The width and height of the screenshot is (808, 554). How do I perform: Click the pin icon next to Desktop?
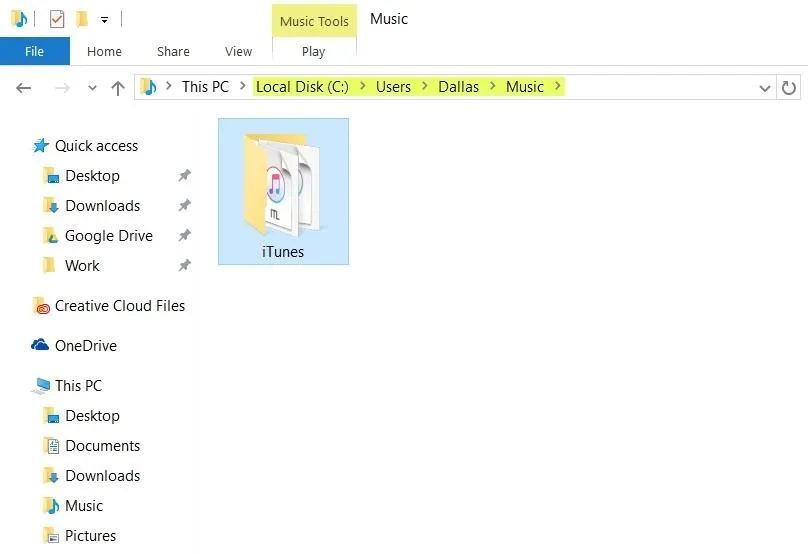tap(184, 176)
